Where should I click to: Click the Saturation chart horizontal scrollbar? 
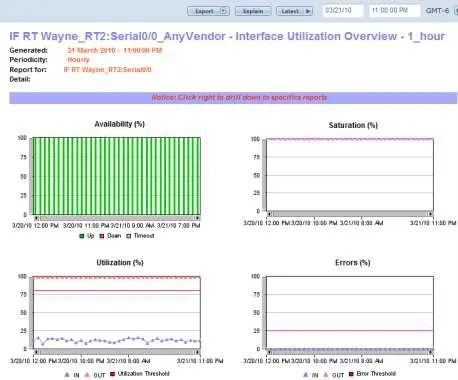(x=350, y=214)
